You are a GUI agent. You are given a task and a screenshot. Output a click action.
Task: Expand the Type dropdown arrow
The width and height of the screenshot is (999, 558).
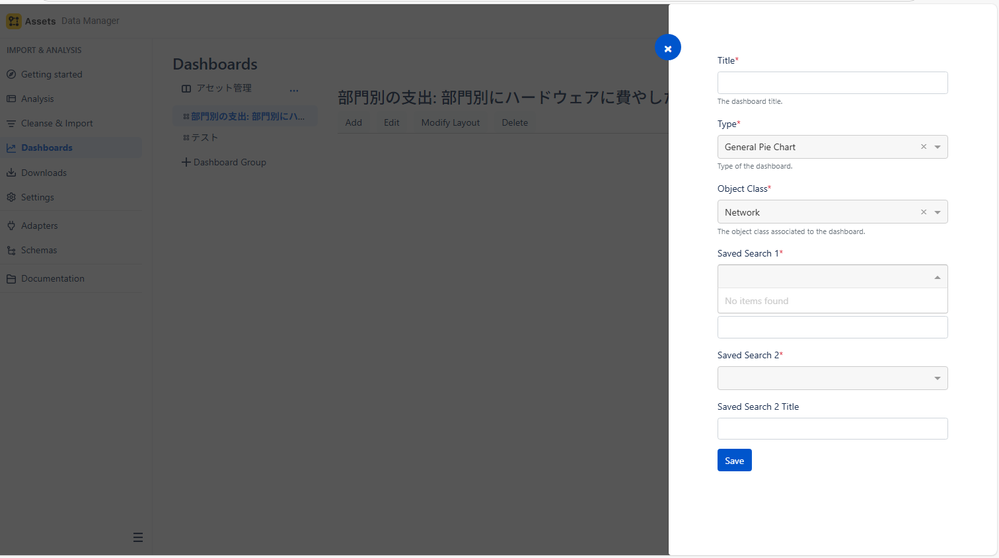pos(937,147)
